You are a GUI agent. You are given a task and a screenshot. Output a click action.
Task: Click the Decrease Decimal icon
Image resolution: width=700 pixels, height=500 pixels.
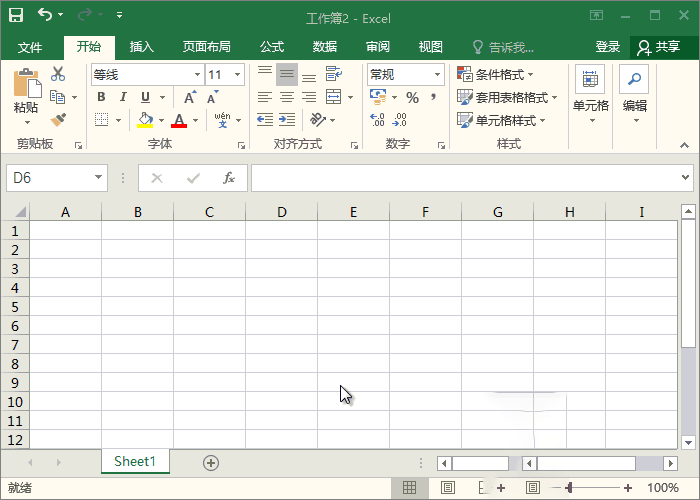[400, 120]
